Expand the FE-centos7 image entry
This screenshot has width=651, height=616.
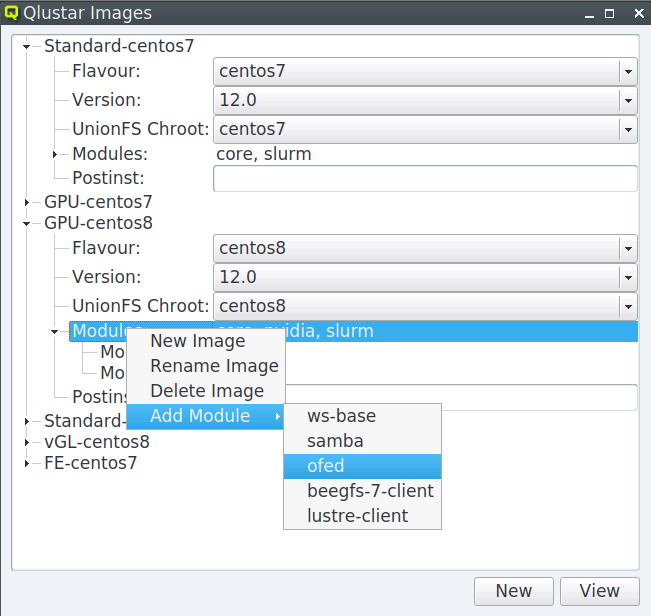(27, 463)
